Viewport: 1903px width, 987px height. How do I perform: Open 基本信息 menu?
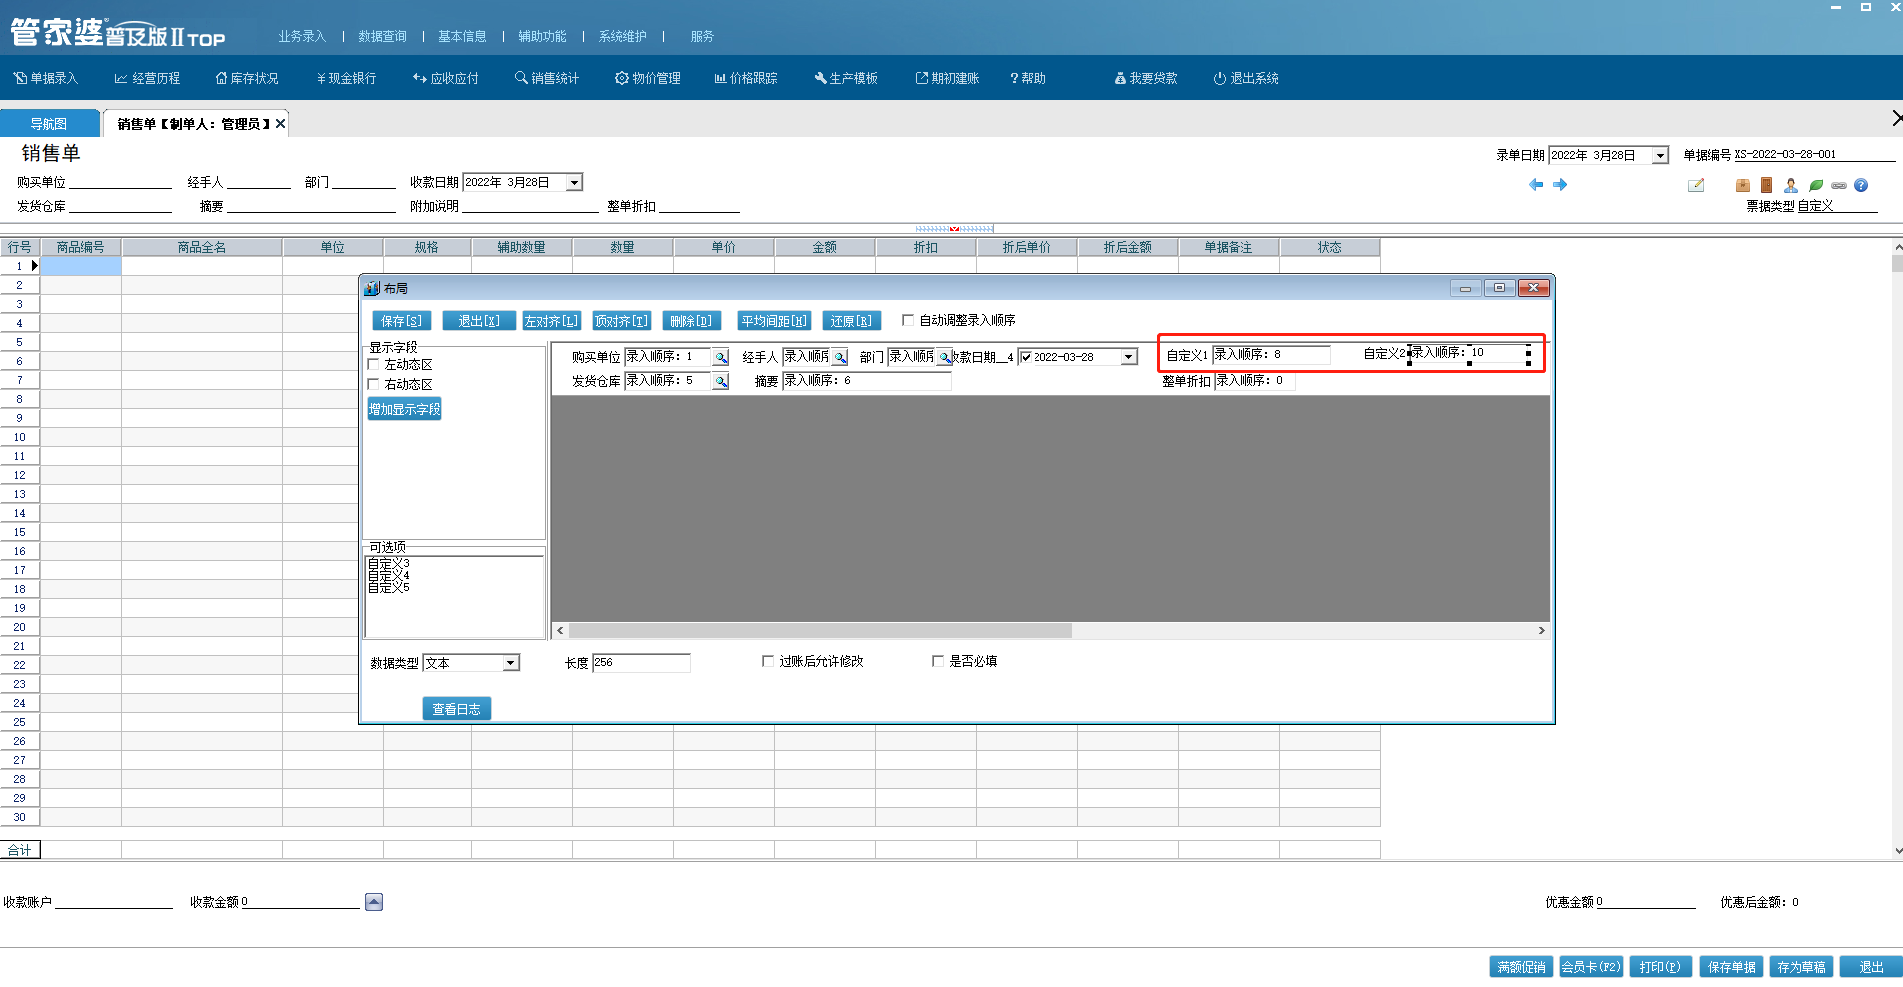click(462, 36)
